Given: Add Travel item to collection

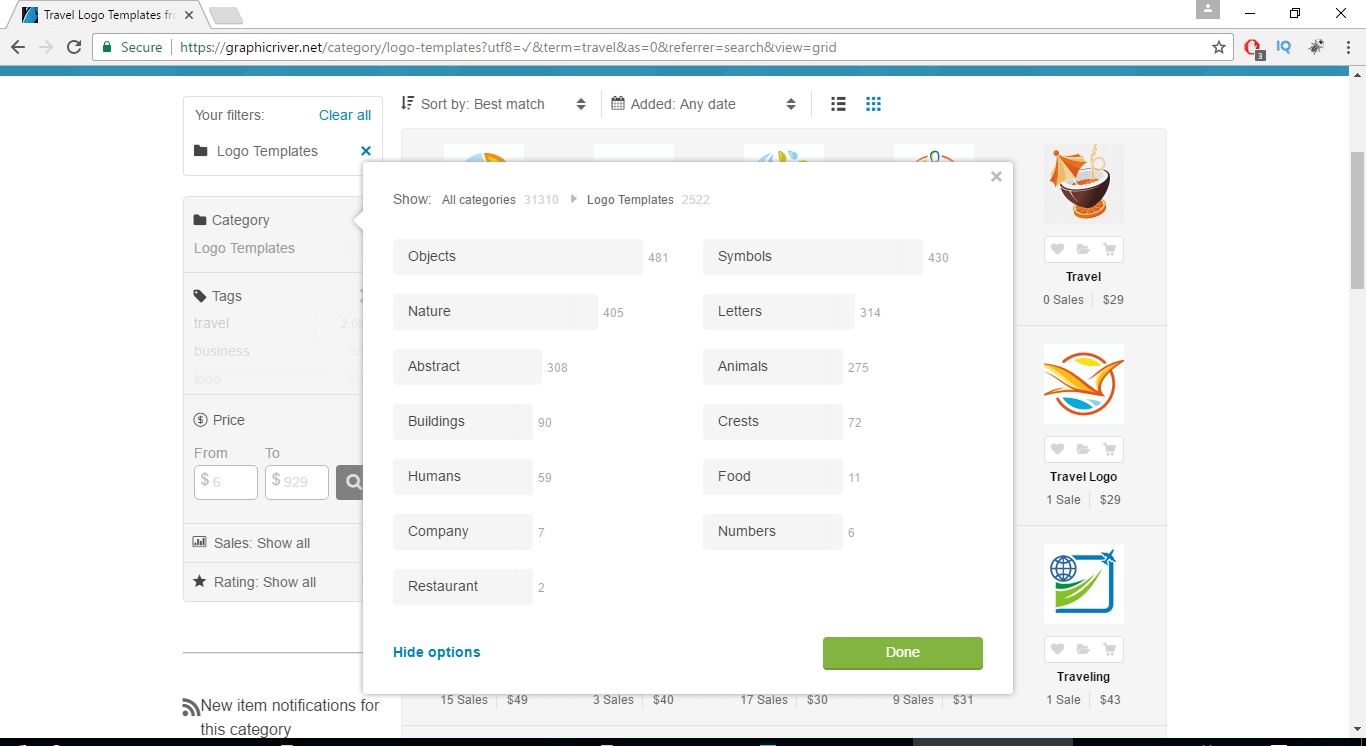Looking at the screenshot, I should [1083, 250].
